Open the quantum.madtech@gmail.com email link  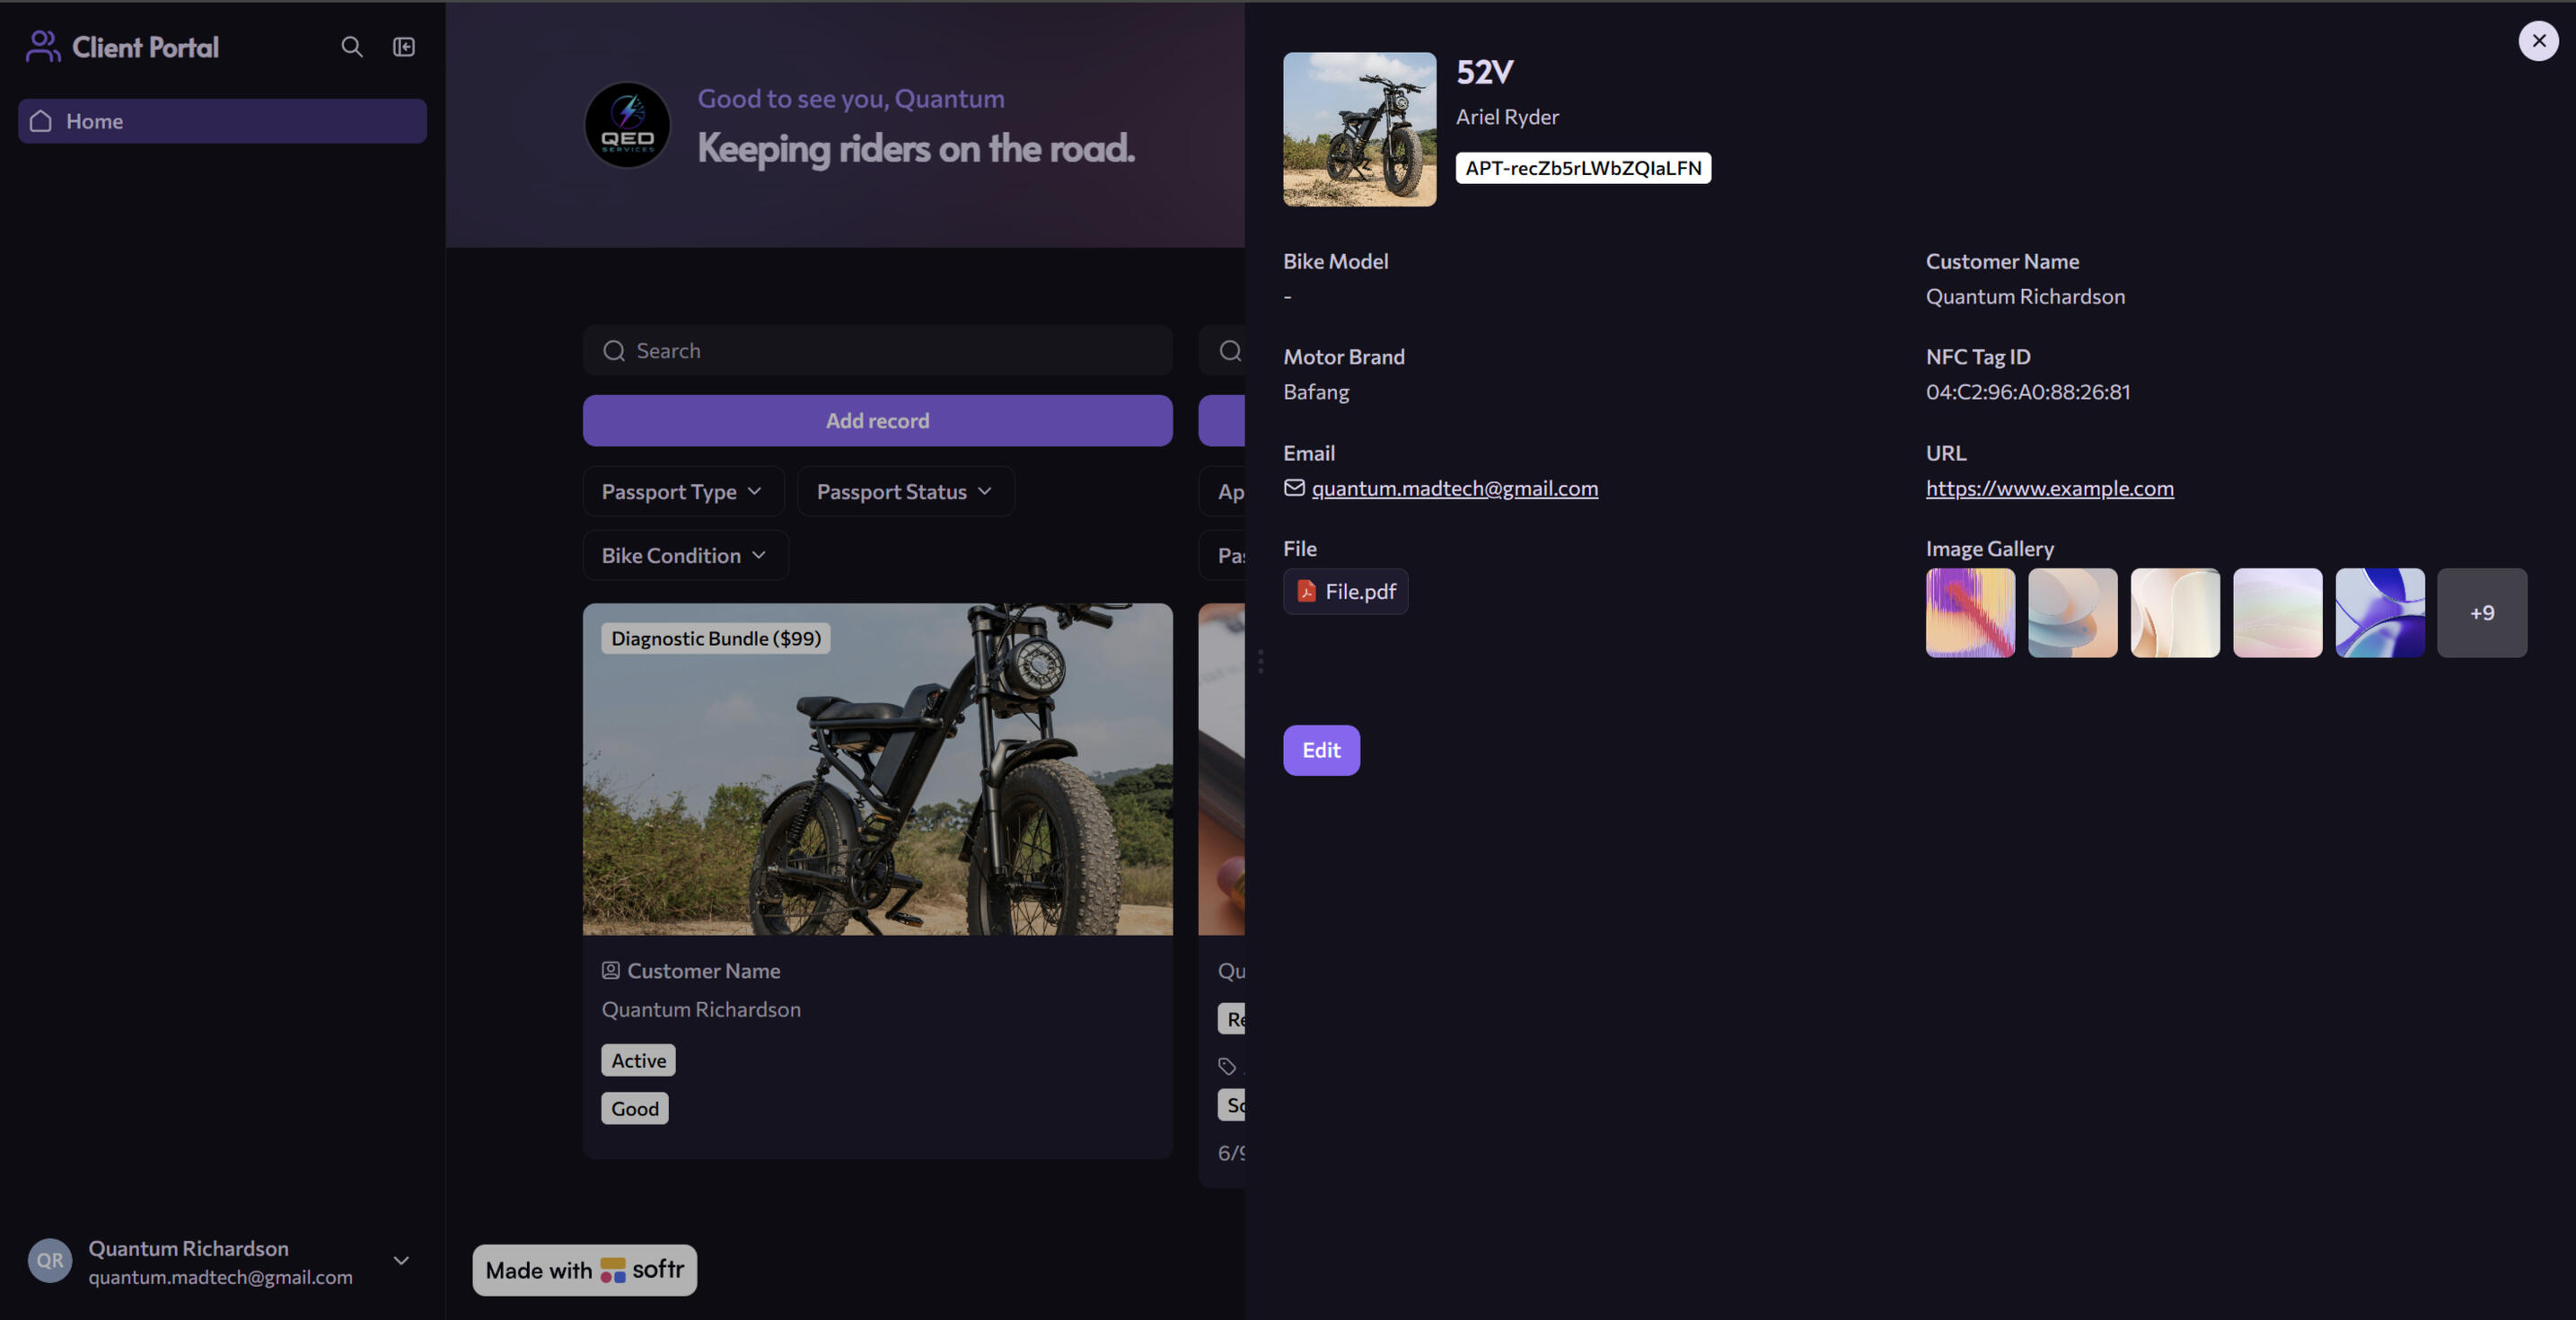click(1454, 488)
